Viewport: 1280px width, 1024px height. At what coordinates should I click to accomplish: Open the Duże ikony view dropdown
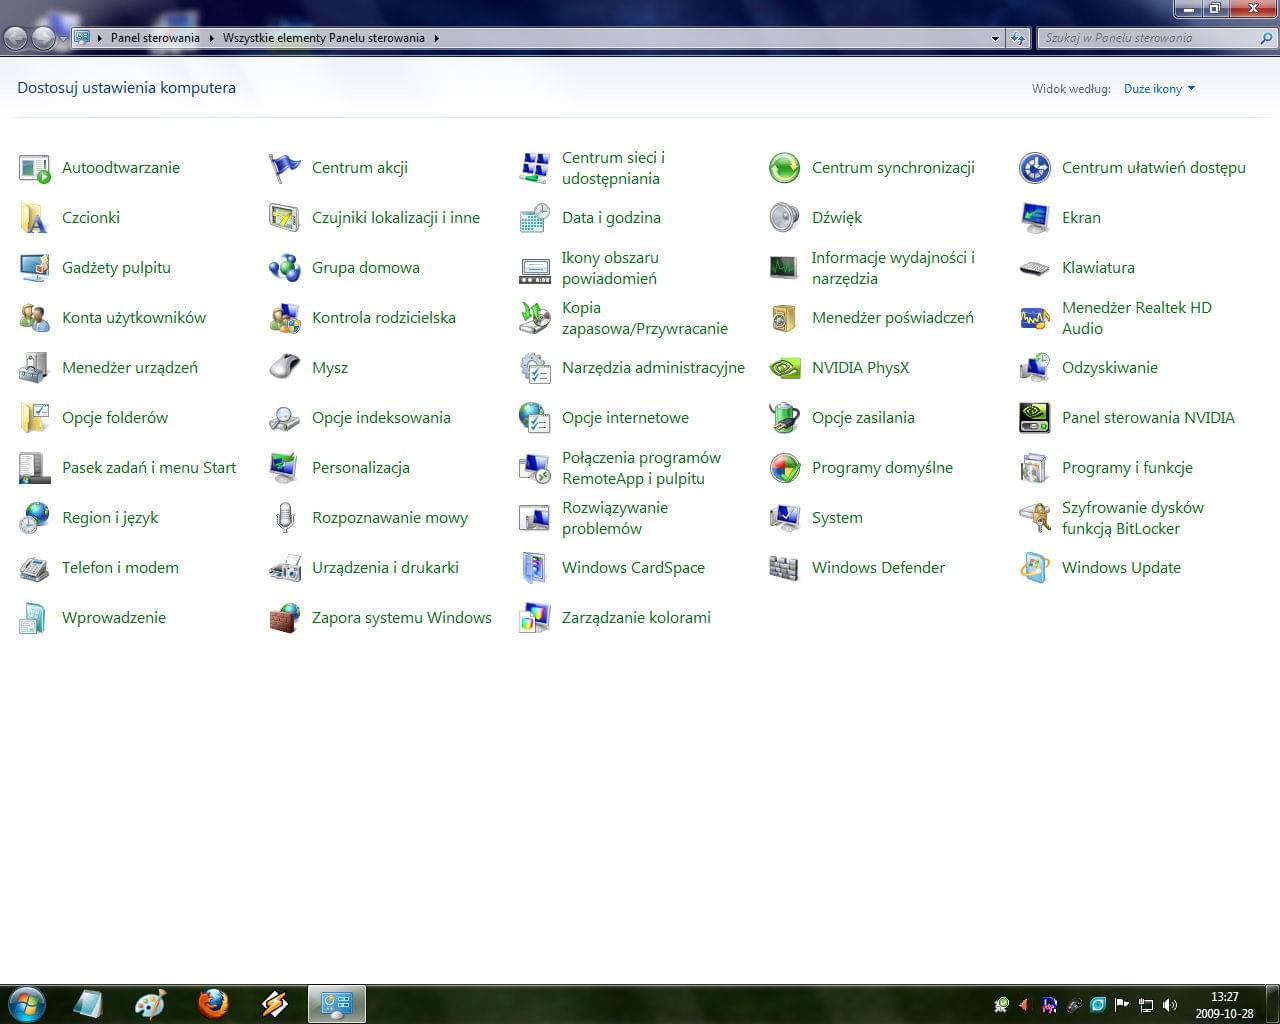[x=1159, y=89]
